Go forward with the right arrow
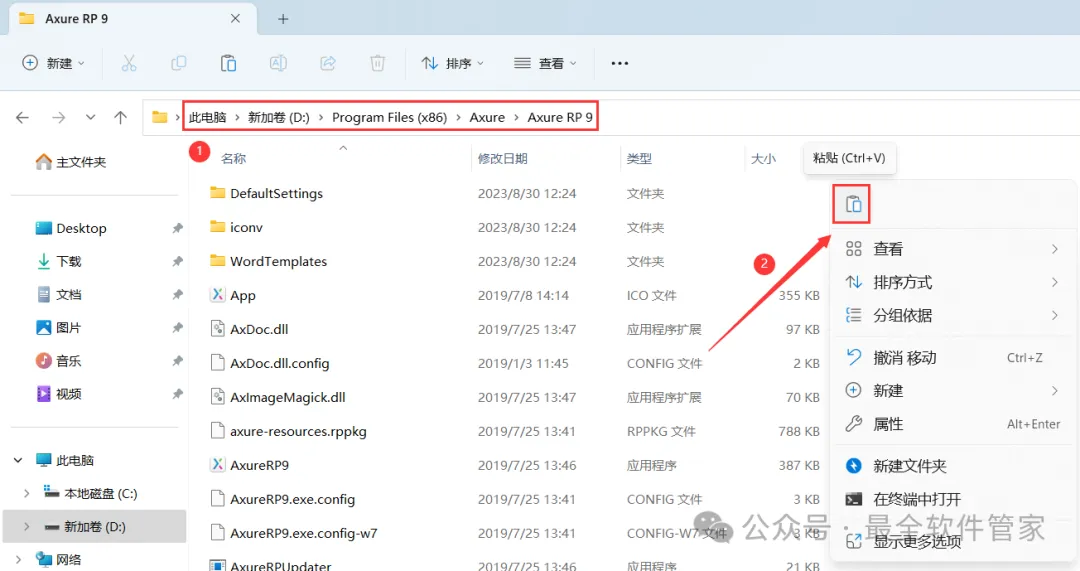 click(59, 118)
